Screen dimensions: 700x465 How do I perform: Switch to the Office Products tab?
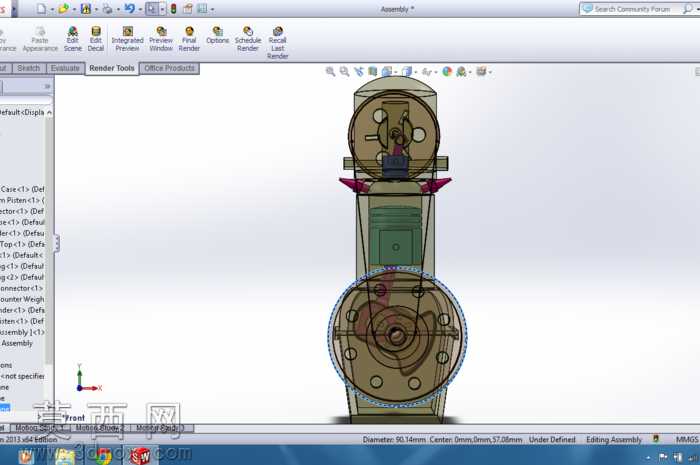(170, 68)
